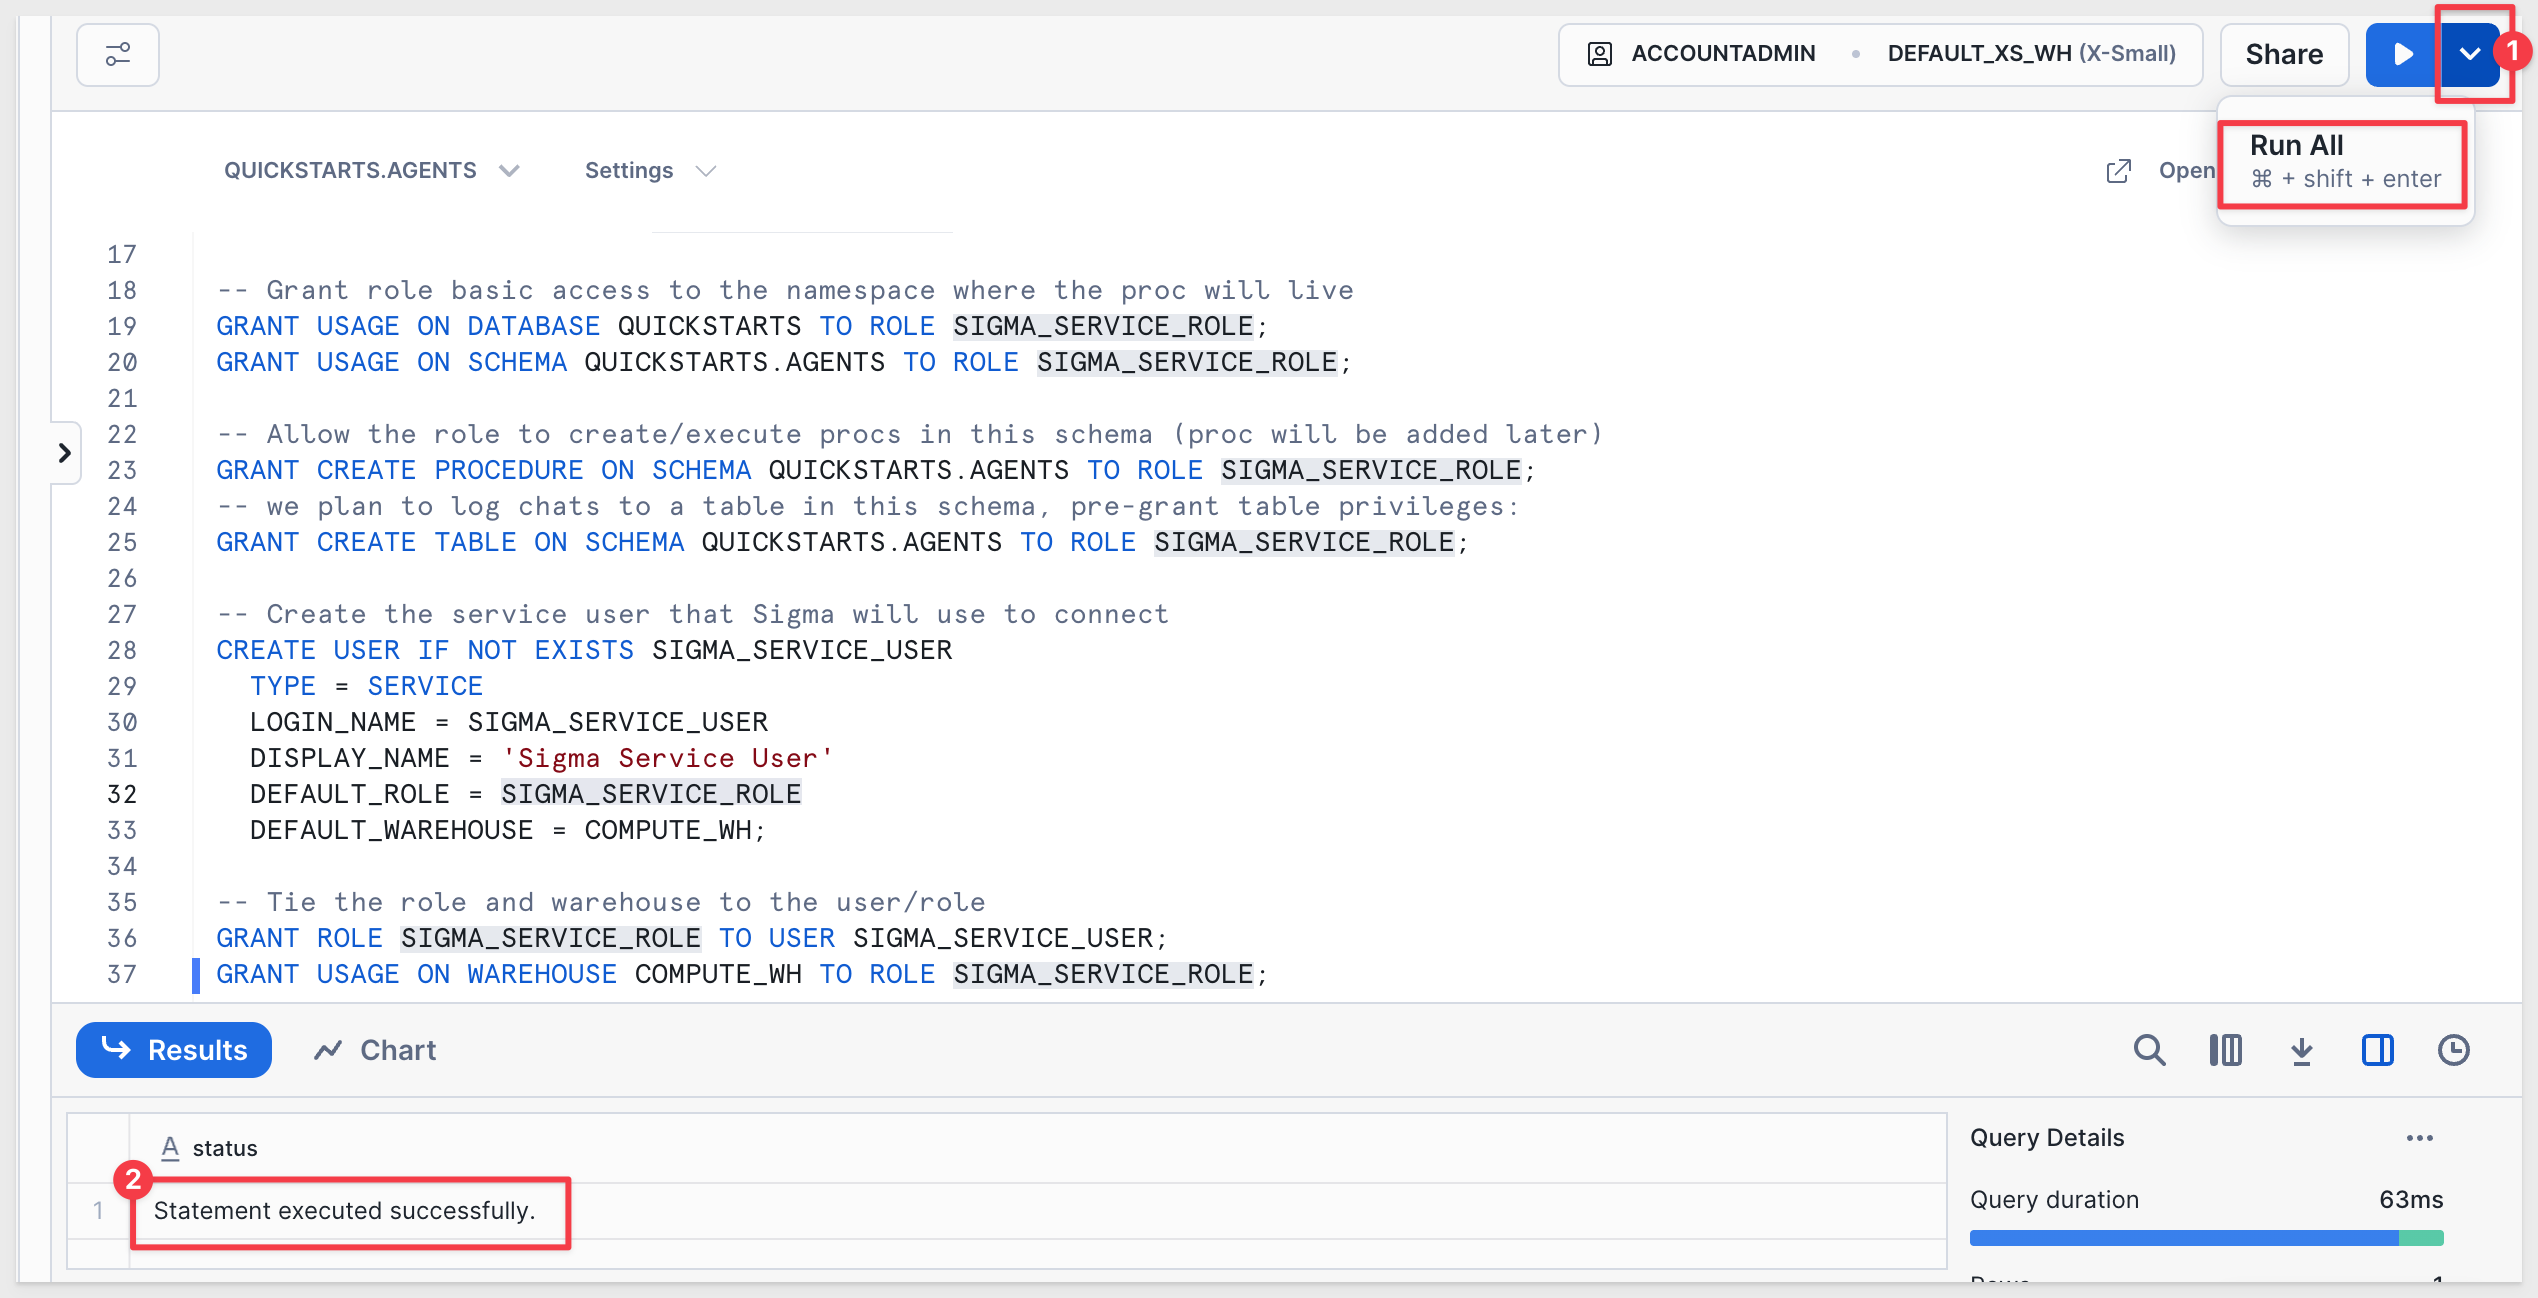Image resolution: width=2538 pixels, height=1298 pixels.
Task: Click the Share button
Action: click(x=2283, y=54)
